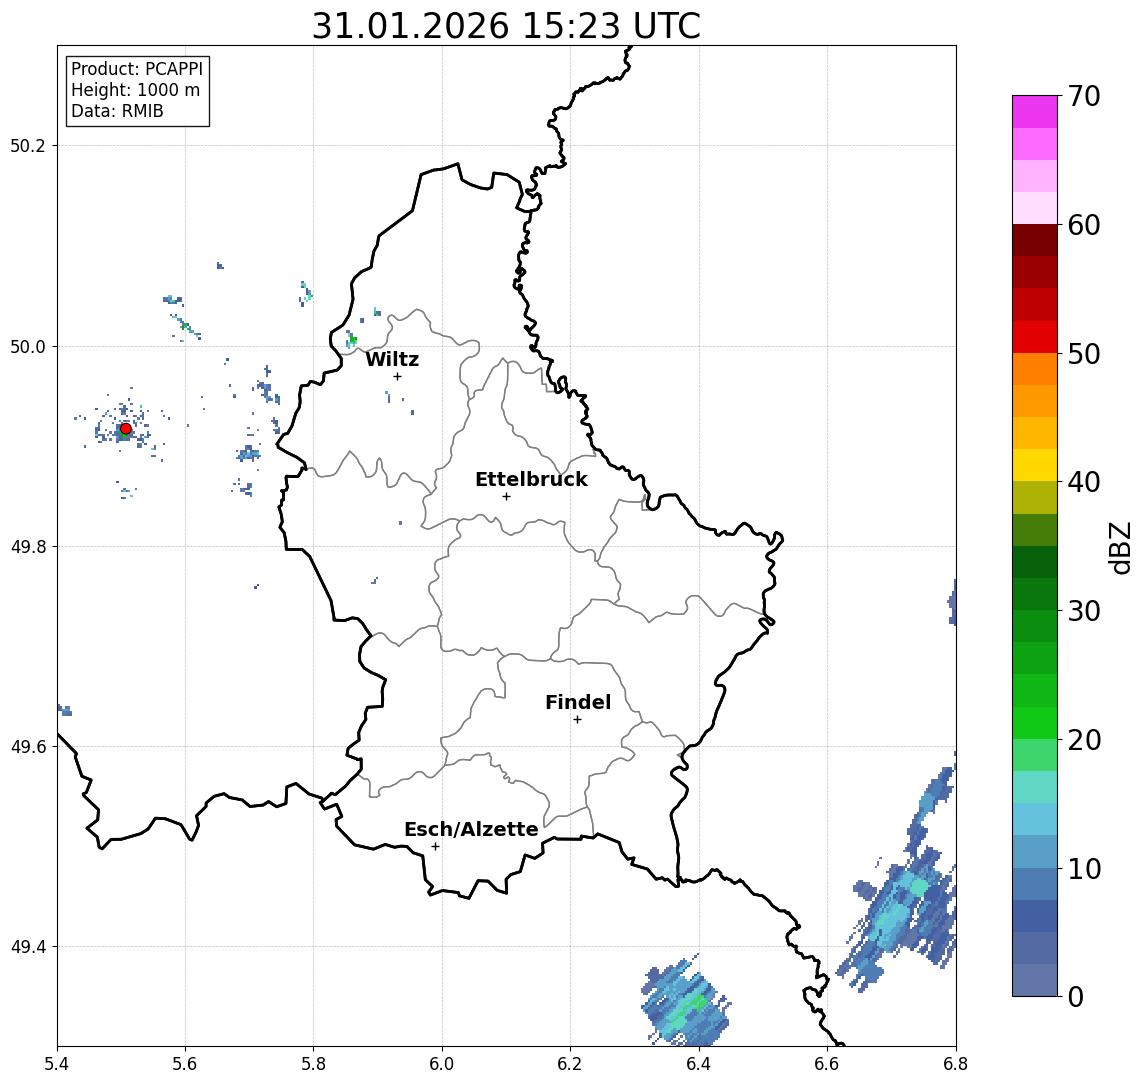Click the latitude tick label 49.8

tap(28, 546)
